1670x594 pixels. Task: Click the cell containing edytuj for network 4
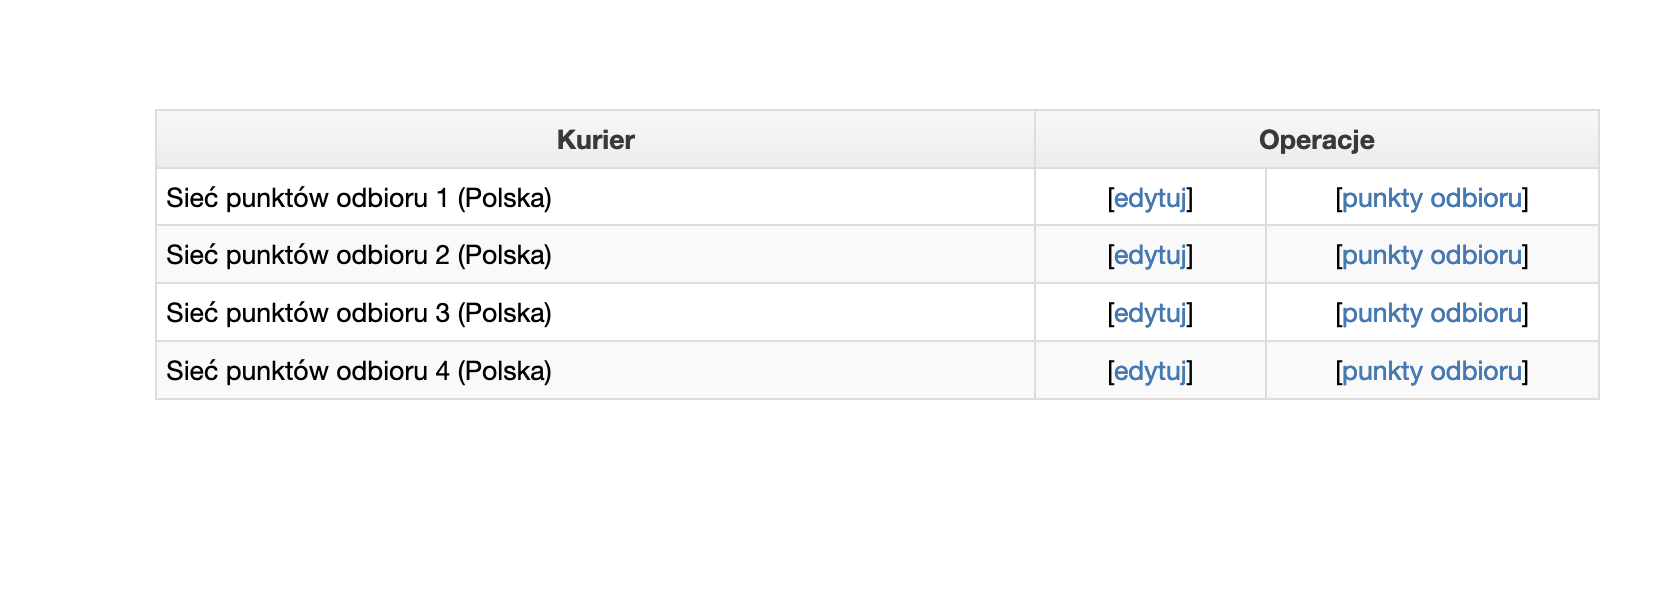point(1150,370)
